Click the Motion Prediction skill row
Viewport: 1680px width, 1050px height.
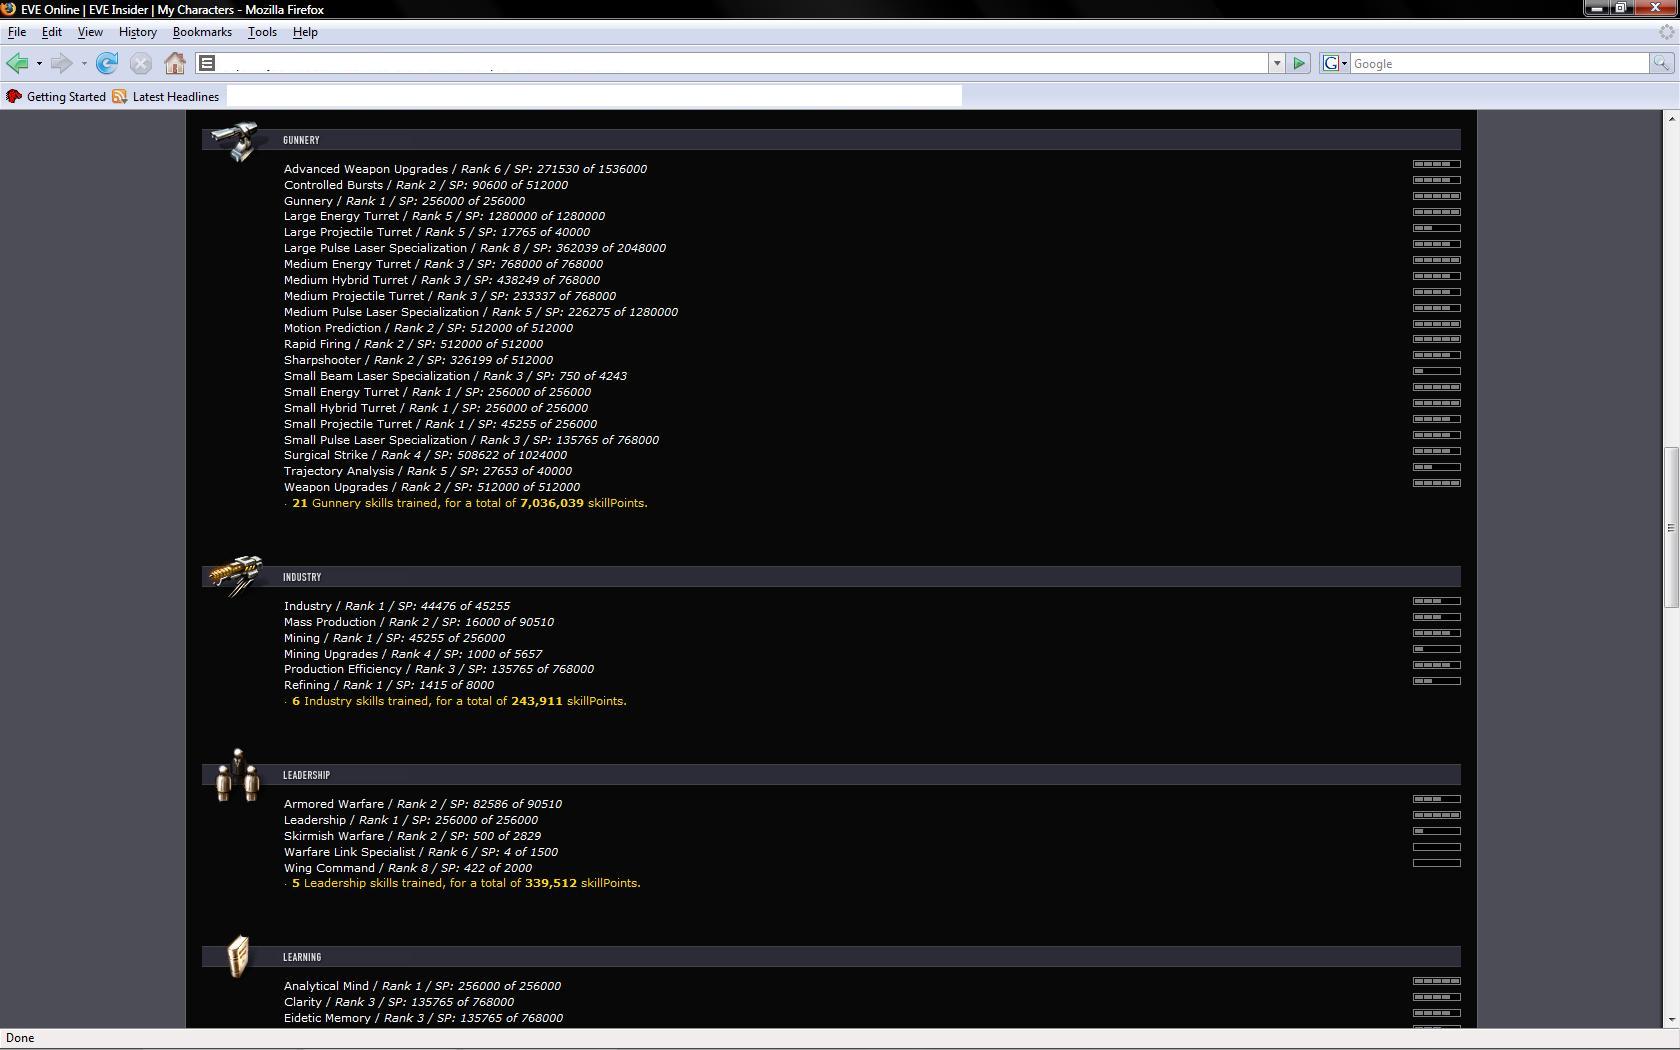(428, 328)
